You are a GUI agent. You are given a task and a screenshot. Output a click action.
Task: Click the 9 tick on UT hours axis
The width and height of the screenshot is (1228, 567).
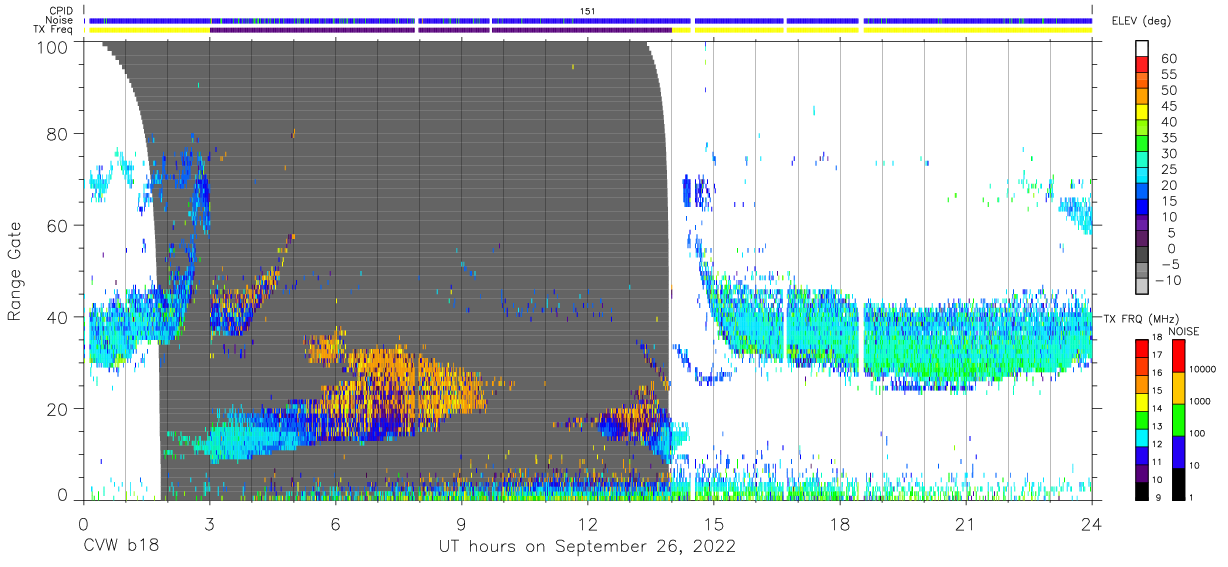tap(461, 523)
